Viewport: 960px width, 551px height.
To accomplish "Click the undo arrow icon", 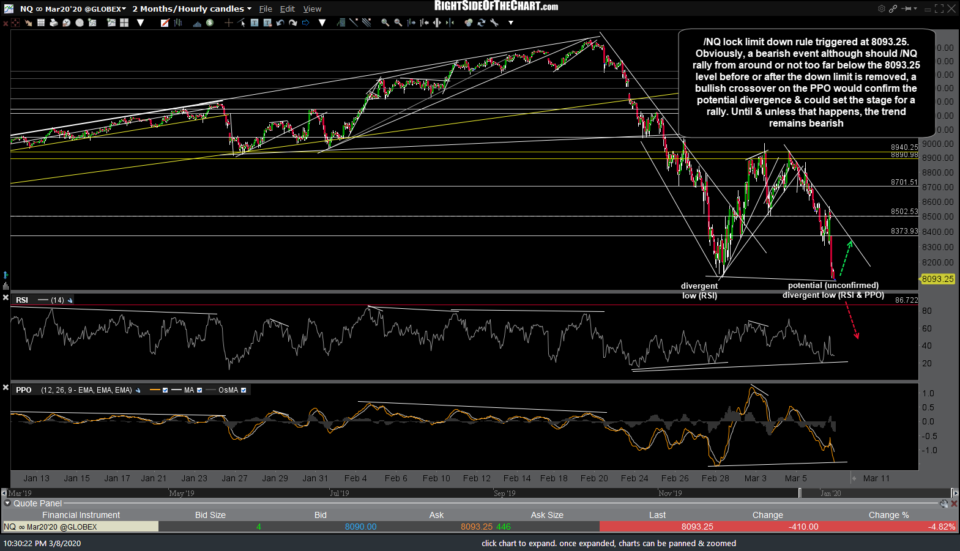I will pyautogui.click(x=280, y=23).
